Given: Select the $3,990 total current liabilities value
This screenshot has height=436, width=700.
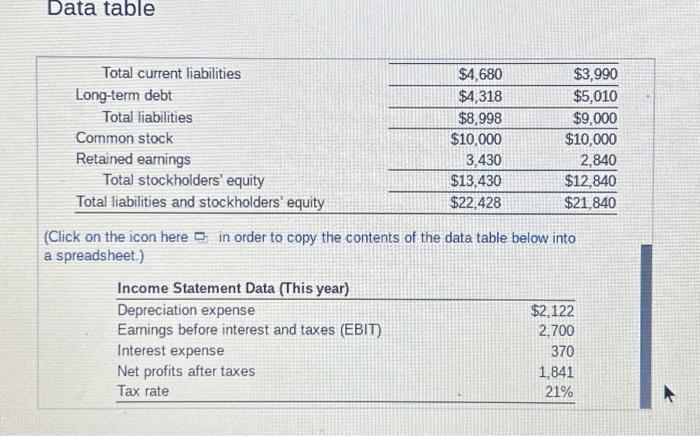Looking at the screenshot, I should click(596, 74).
